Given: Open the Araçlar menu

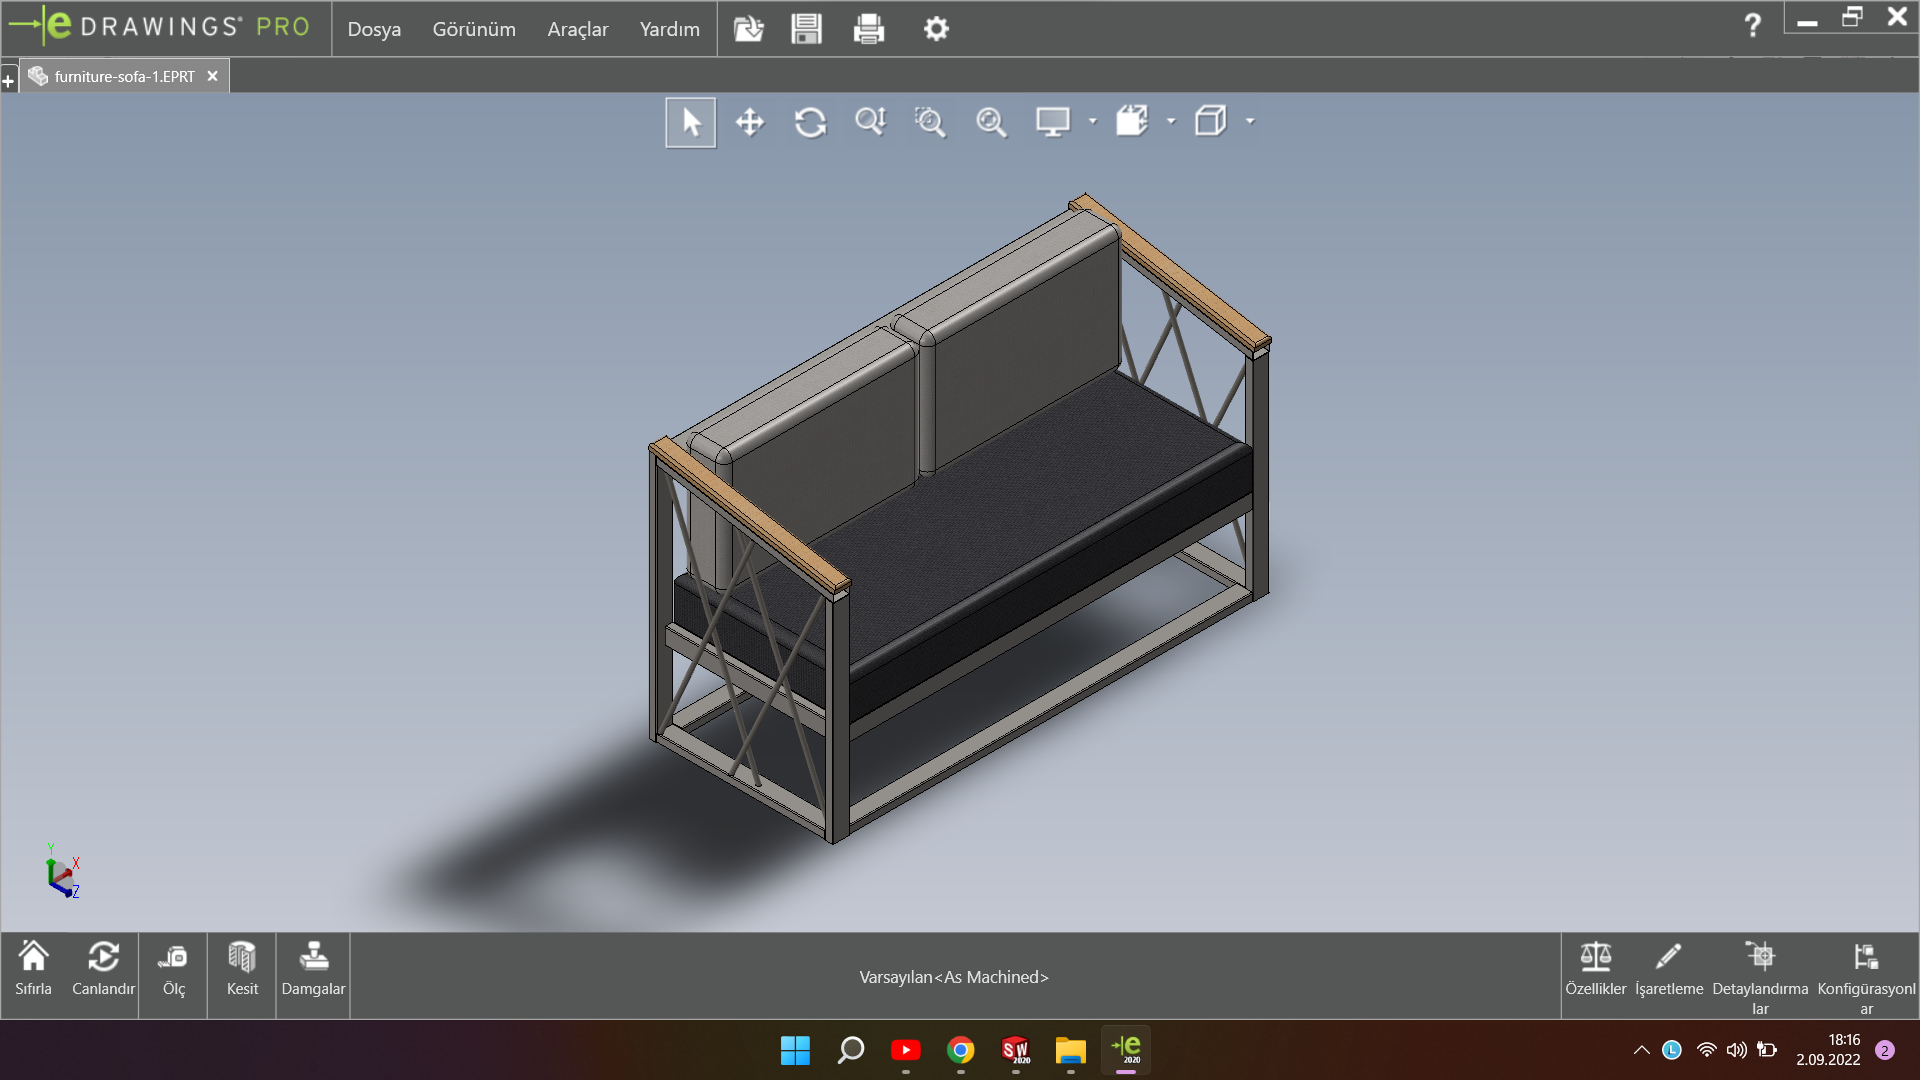Looking at the screenshot, I should 577,29.
